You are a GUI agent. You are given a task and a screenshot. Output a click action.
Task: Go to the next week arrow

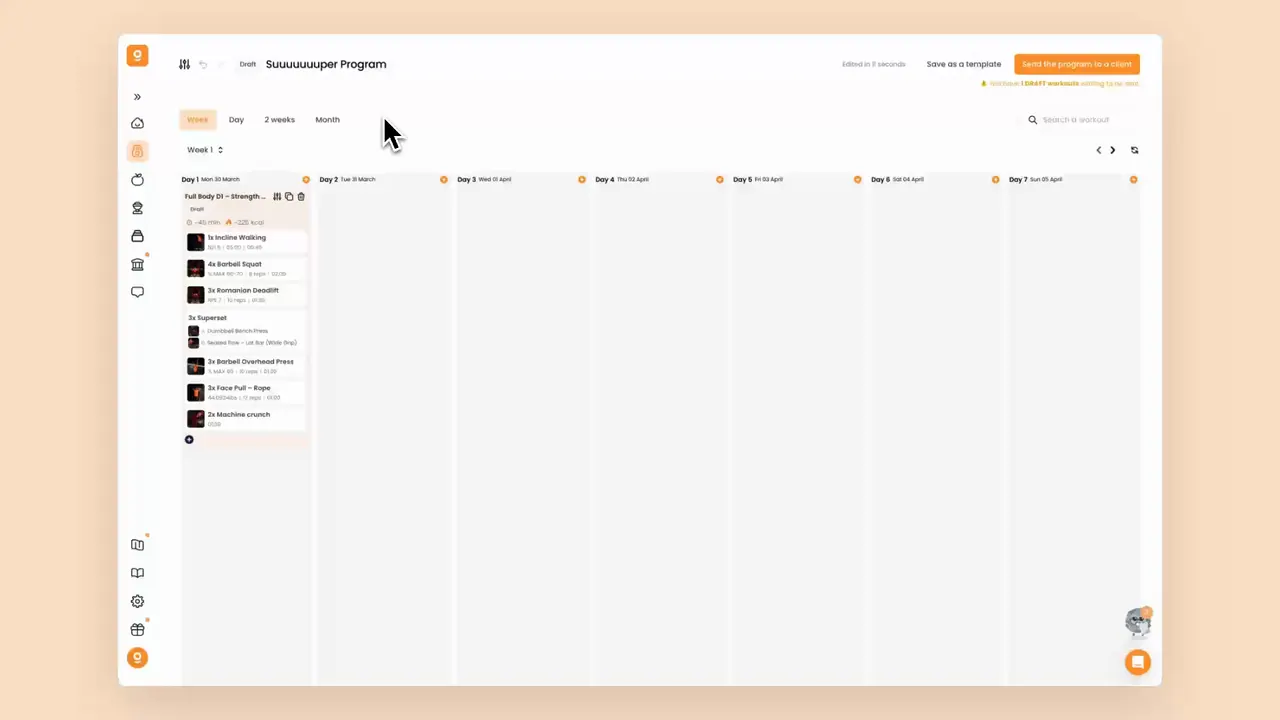(1112, 150)
